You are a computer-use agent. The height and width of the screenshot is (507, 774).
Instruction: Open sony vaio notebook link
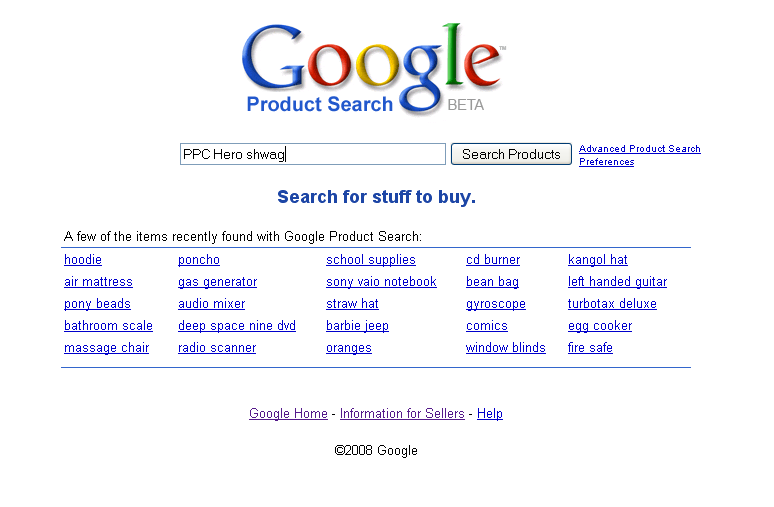381,282
